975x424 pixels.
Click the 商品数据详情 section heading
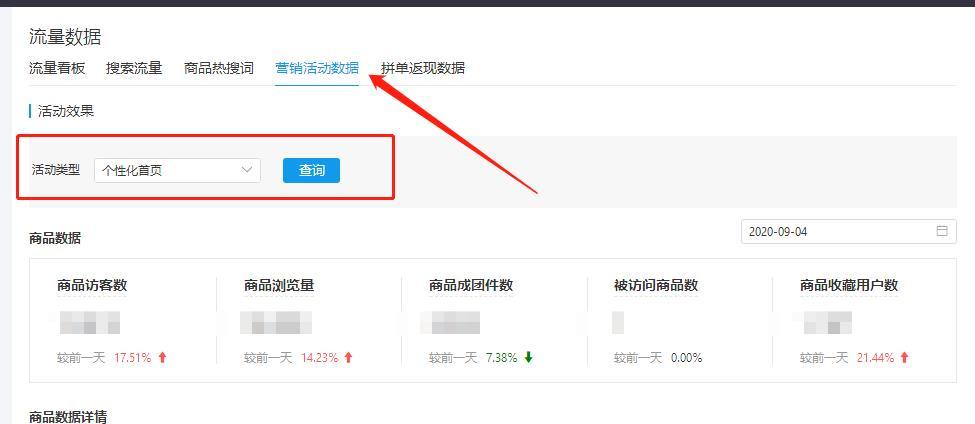point(68,417)
